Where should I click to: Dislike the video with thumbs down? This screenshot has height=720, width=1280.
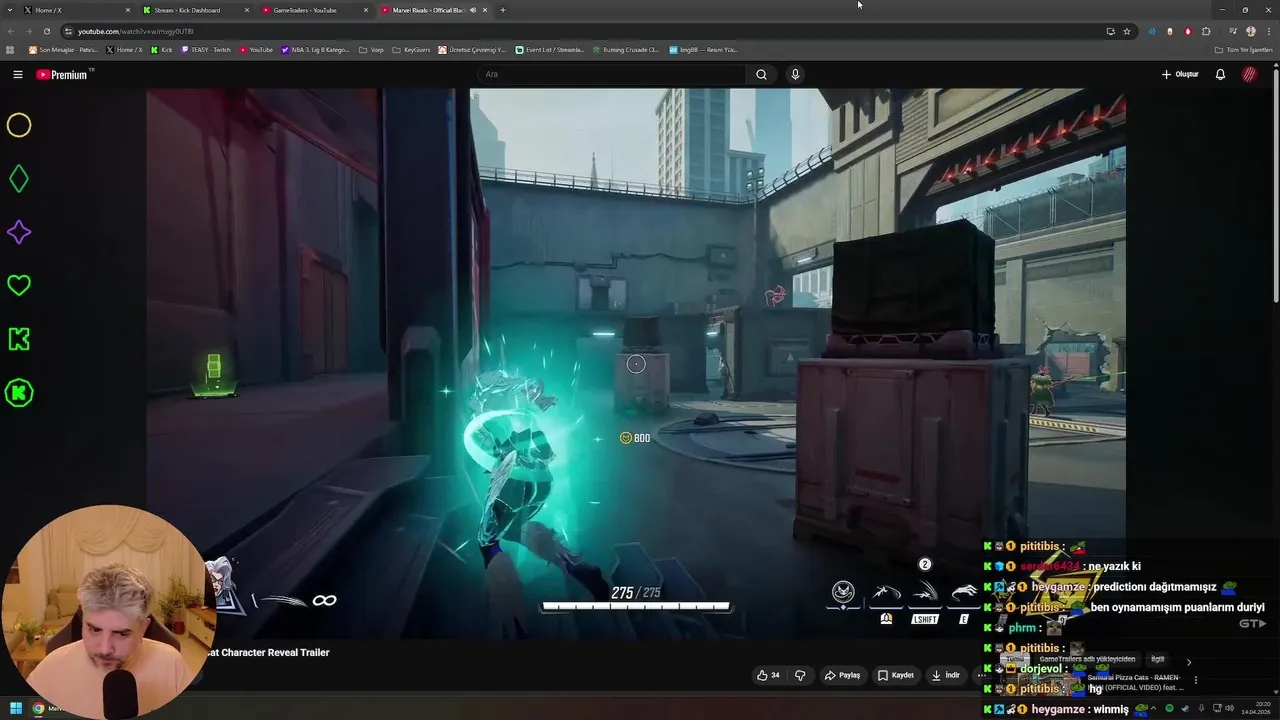(800, 675)
